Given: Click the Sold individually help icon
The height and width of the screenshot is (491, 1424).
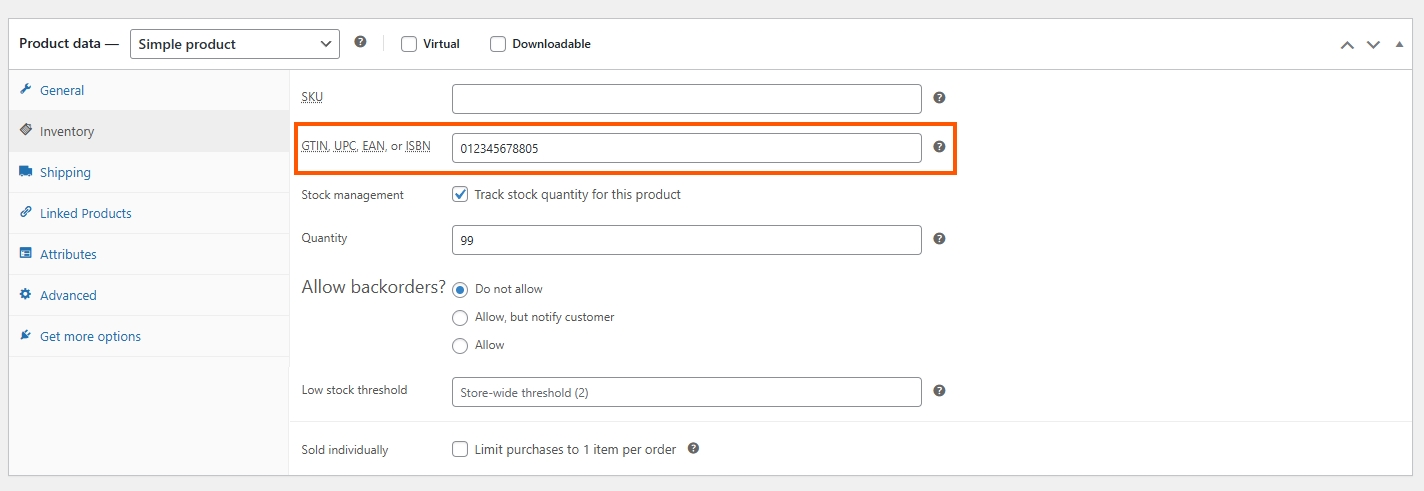Looking at the screenshot, I should (x=693, y=449).
